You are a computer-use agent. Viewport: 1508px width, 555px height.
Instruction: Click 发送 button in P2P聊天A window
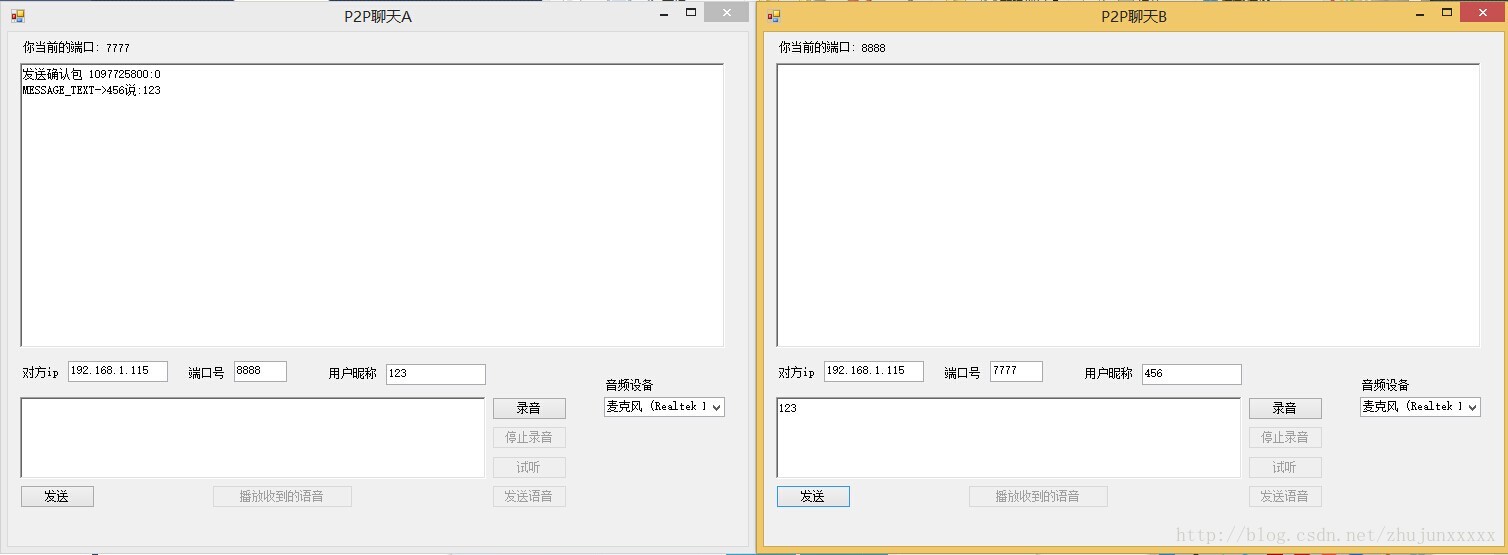click(57, 496)
